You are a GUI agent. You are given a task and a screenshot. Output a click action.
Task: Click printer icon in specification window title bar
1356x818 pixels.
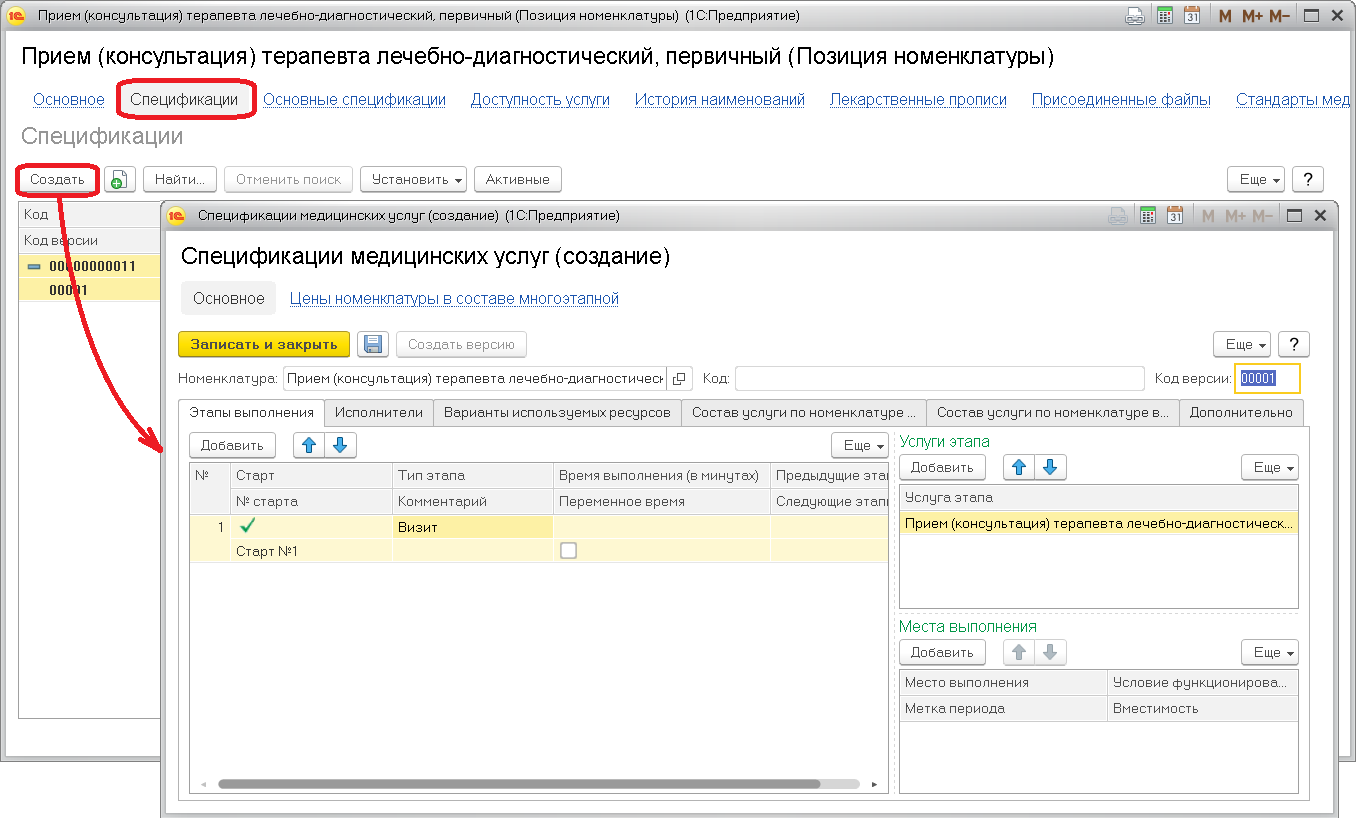click(x=1120, y=215)
